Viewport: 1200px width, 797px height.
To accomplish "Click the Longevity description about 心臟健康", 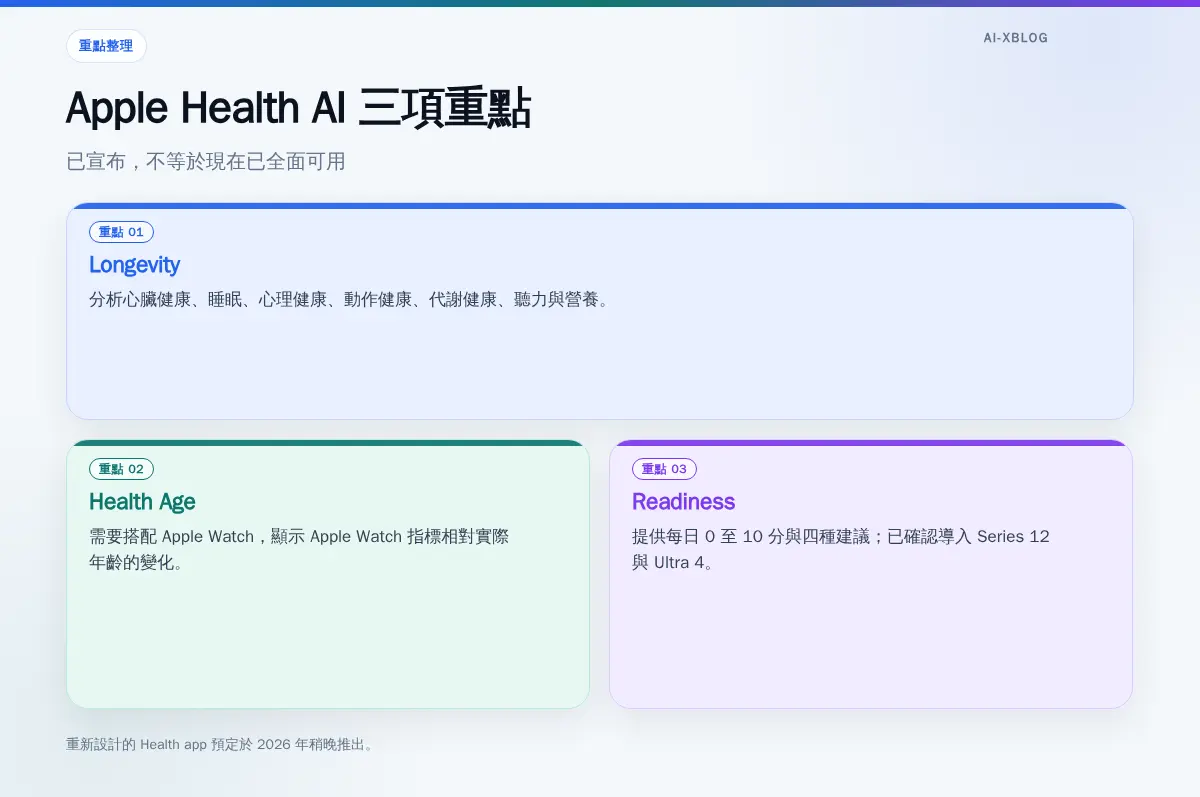I will coord(348,299).
